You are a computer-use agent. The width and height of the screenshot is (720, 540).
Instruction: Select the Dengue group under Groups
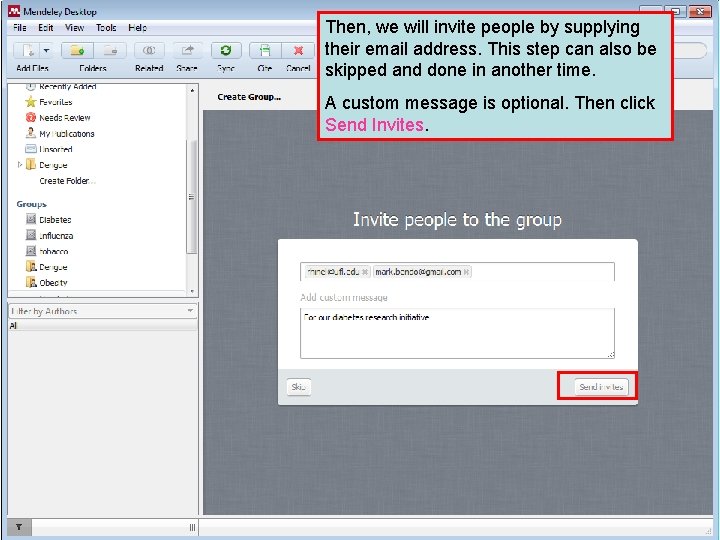click(x=53, y=267)
